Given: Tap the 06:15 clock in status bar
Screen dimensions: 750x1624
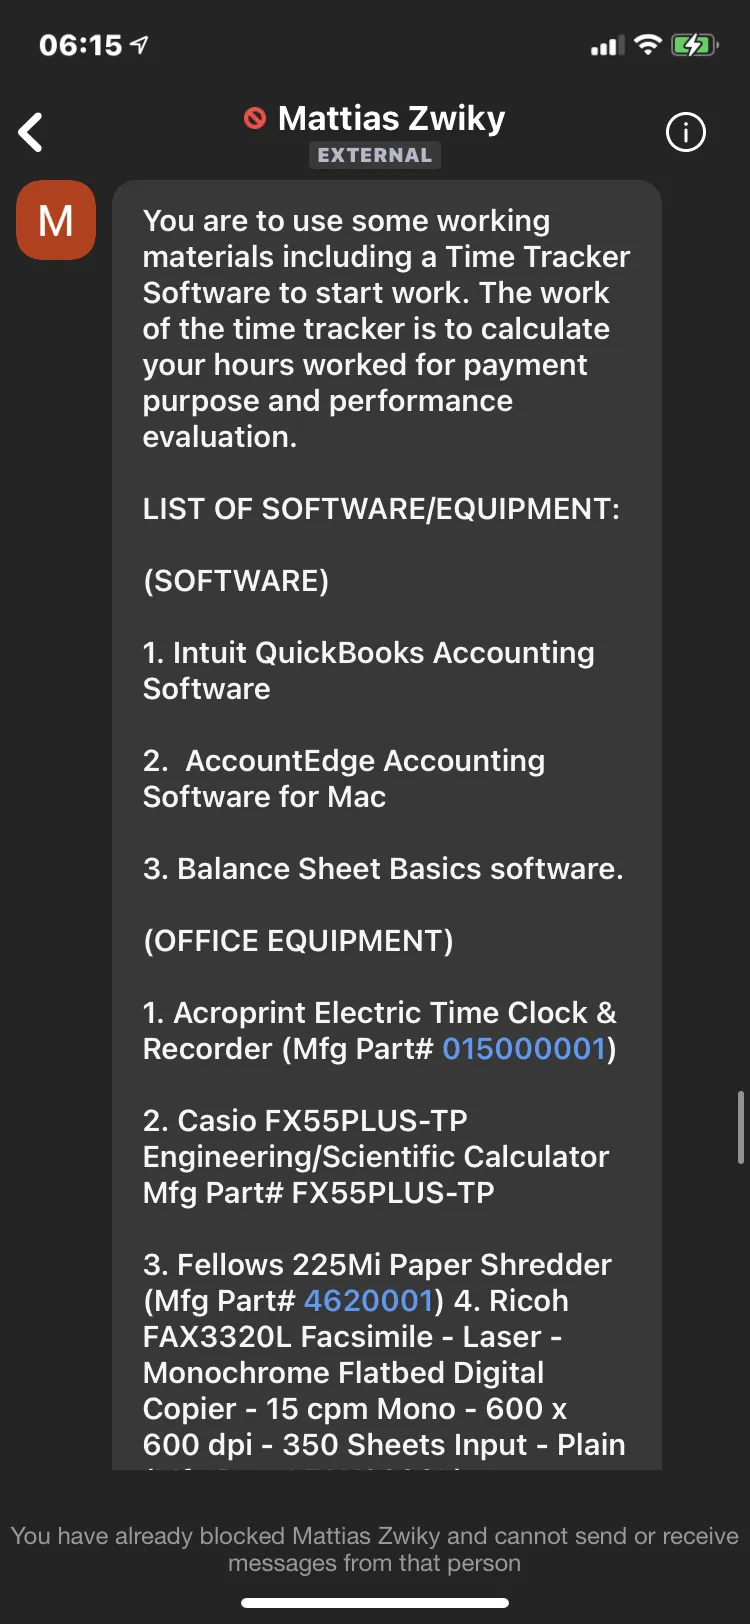Looking at the screenshot, I should click(80, 45).
